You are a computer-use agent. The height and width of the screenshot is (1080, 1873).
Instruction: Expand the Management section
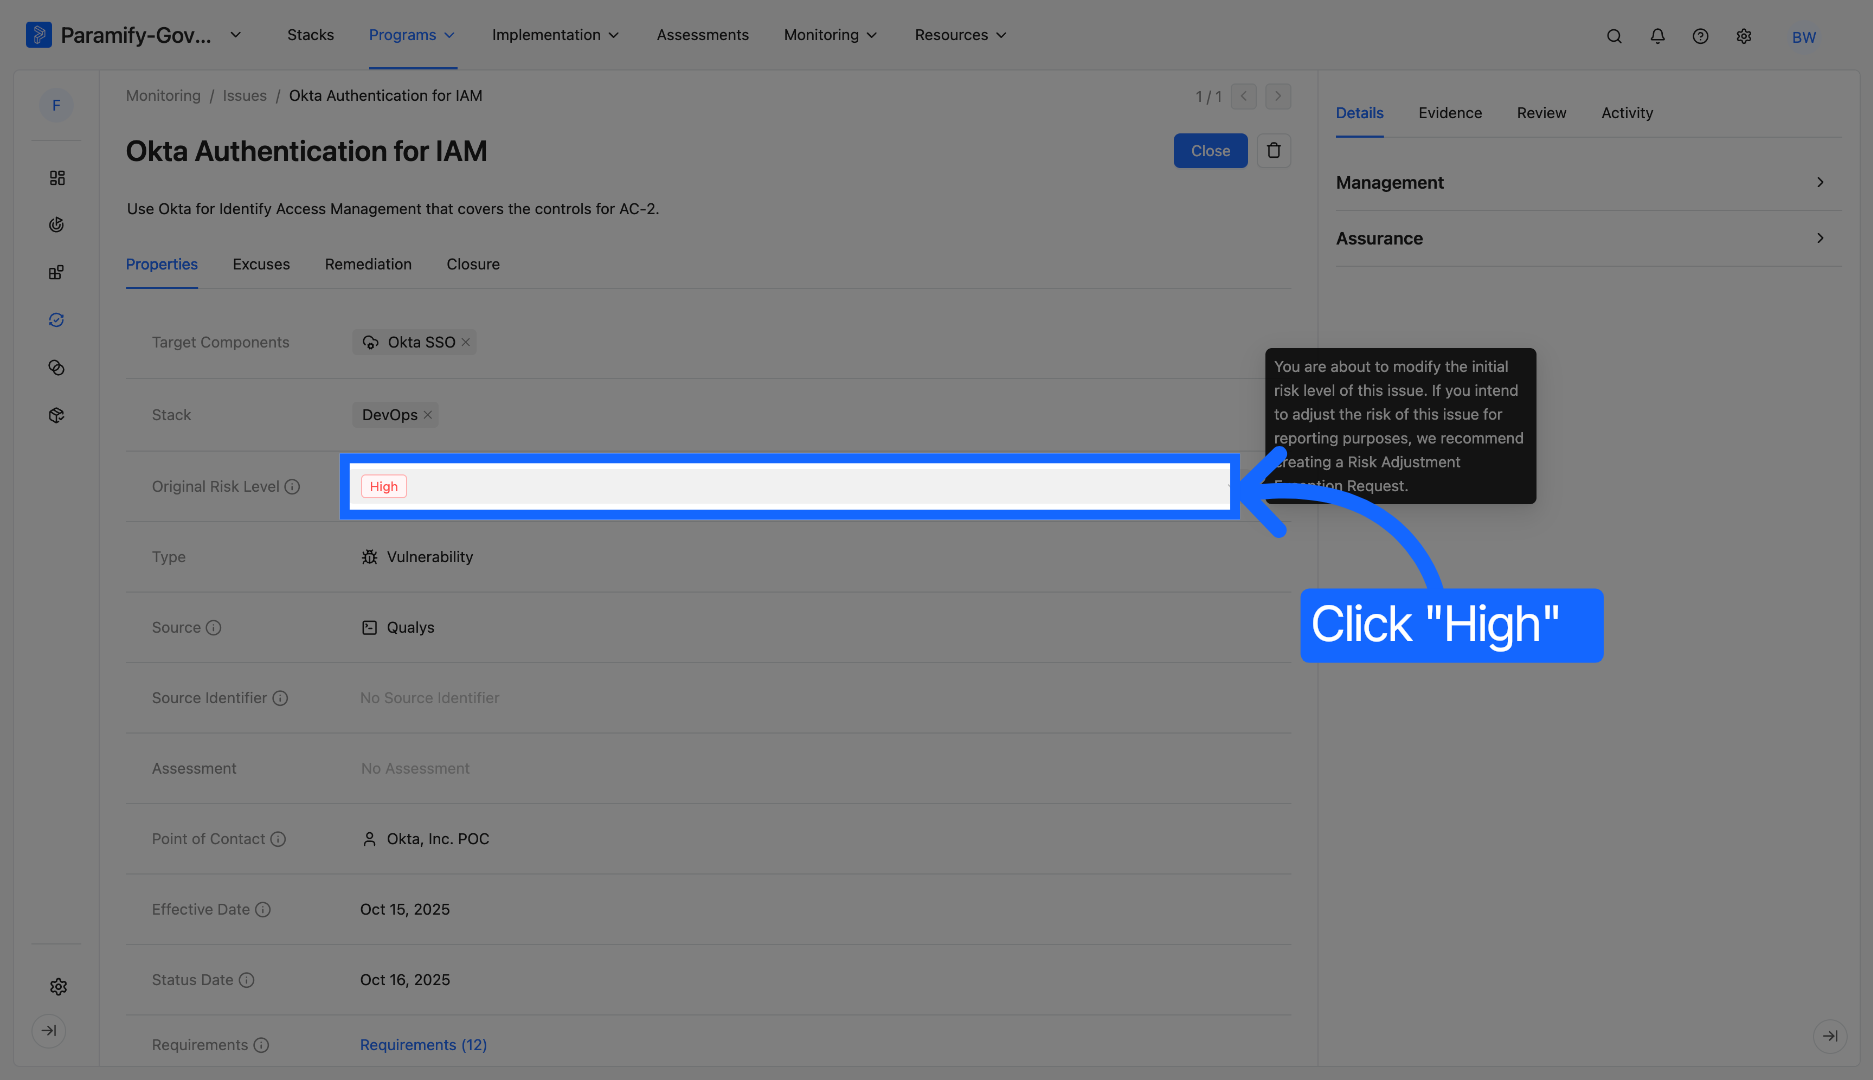pyautogui.click(x=1588, y=182)
